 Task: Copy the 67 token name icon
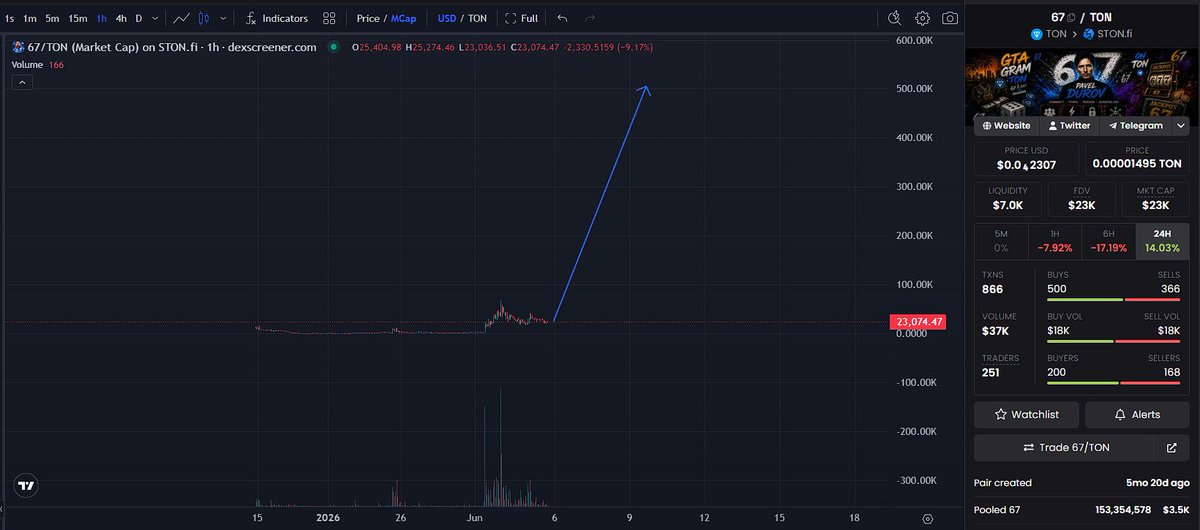tap(1070, 17)
